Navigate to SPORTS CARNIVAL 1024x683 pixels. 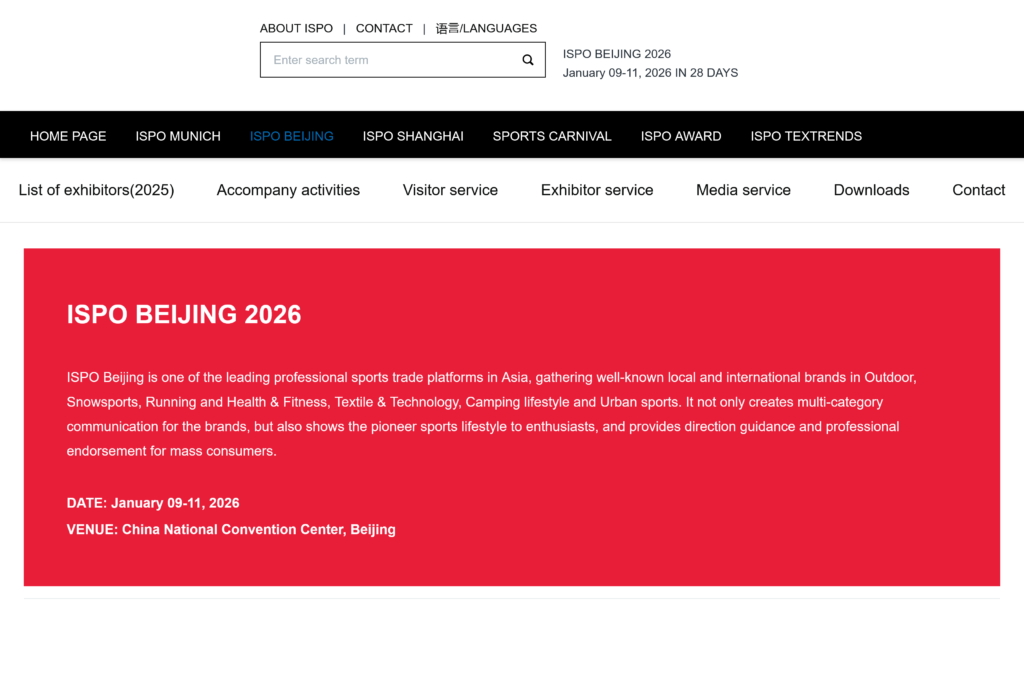(x=551, y=135)
